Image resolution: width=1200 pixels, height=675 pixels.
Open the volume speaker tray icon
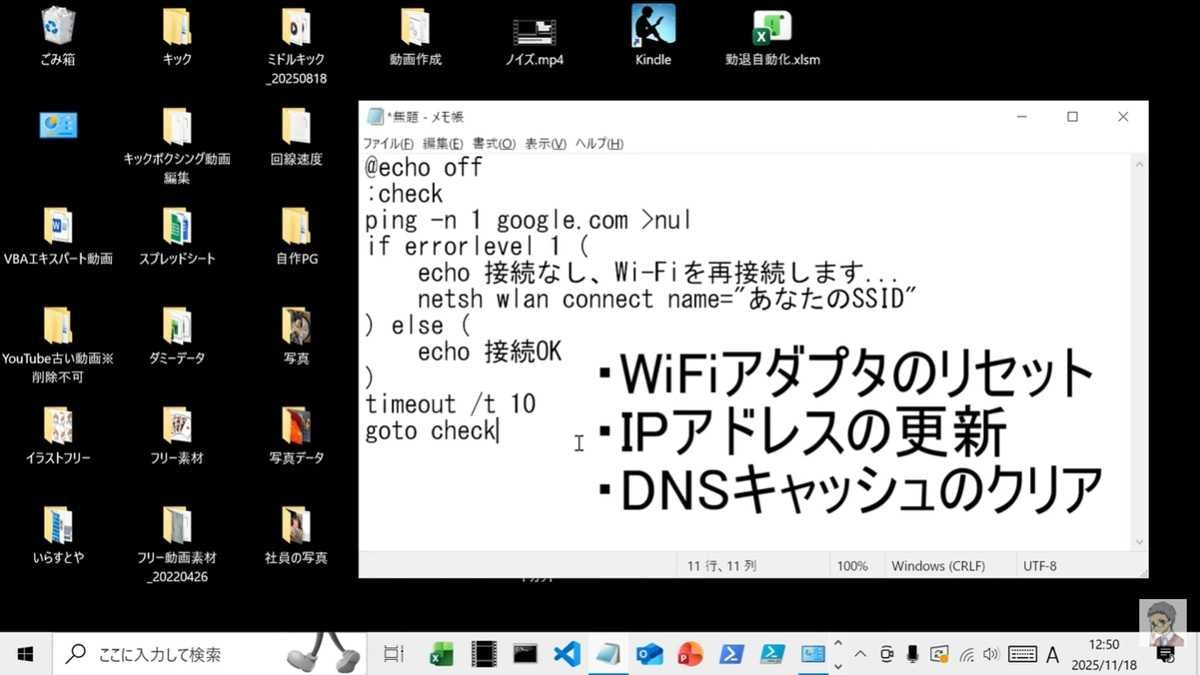991,655
